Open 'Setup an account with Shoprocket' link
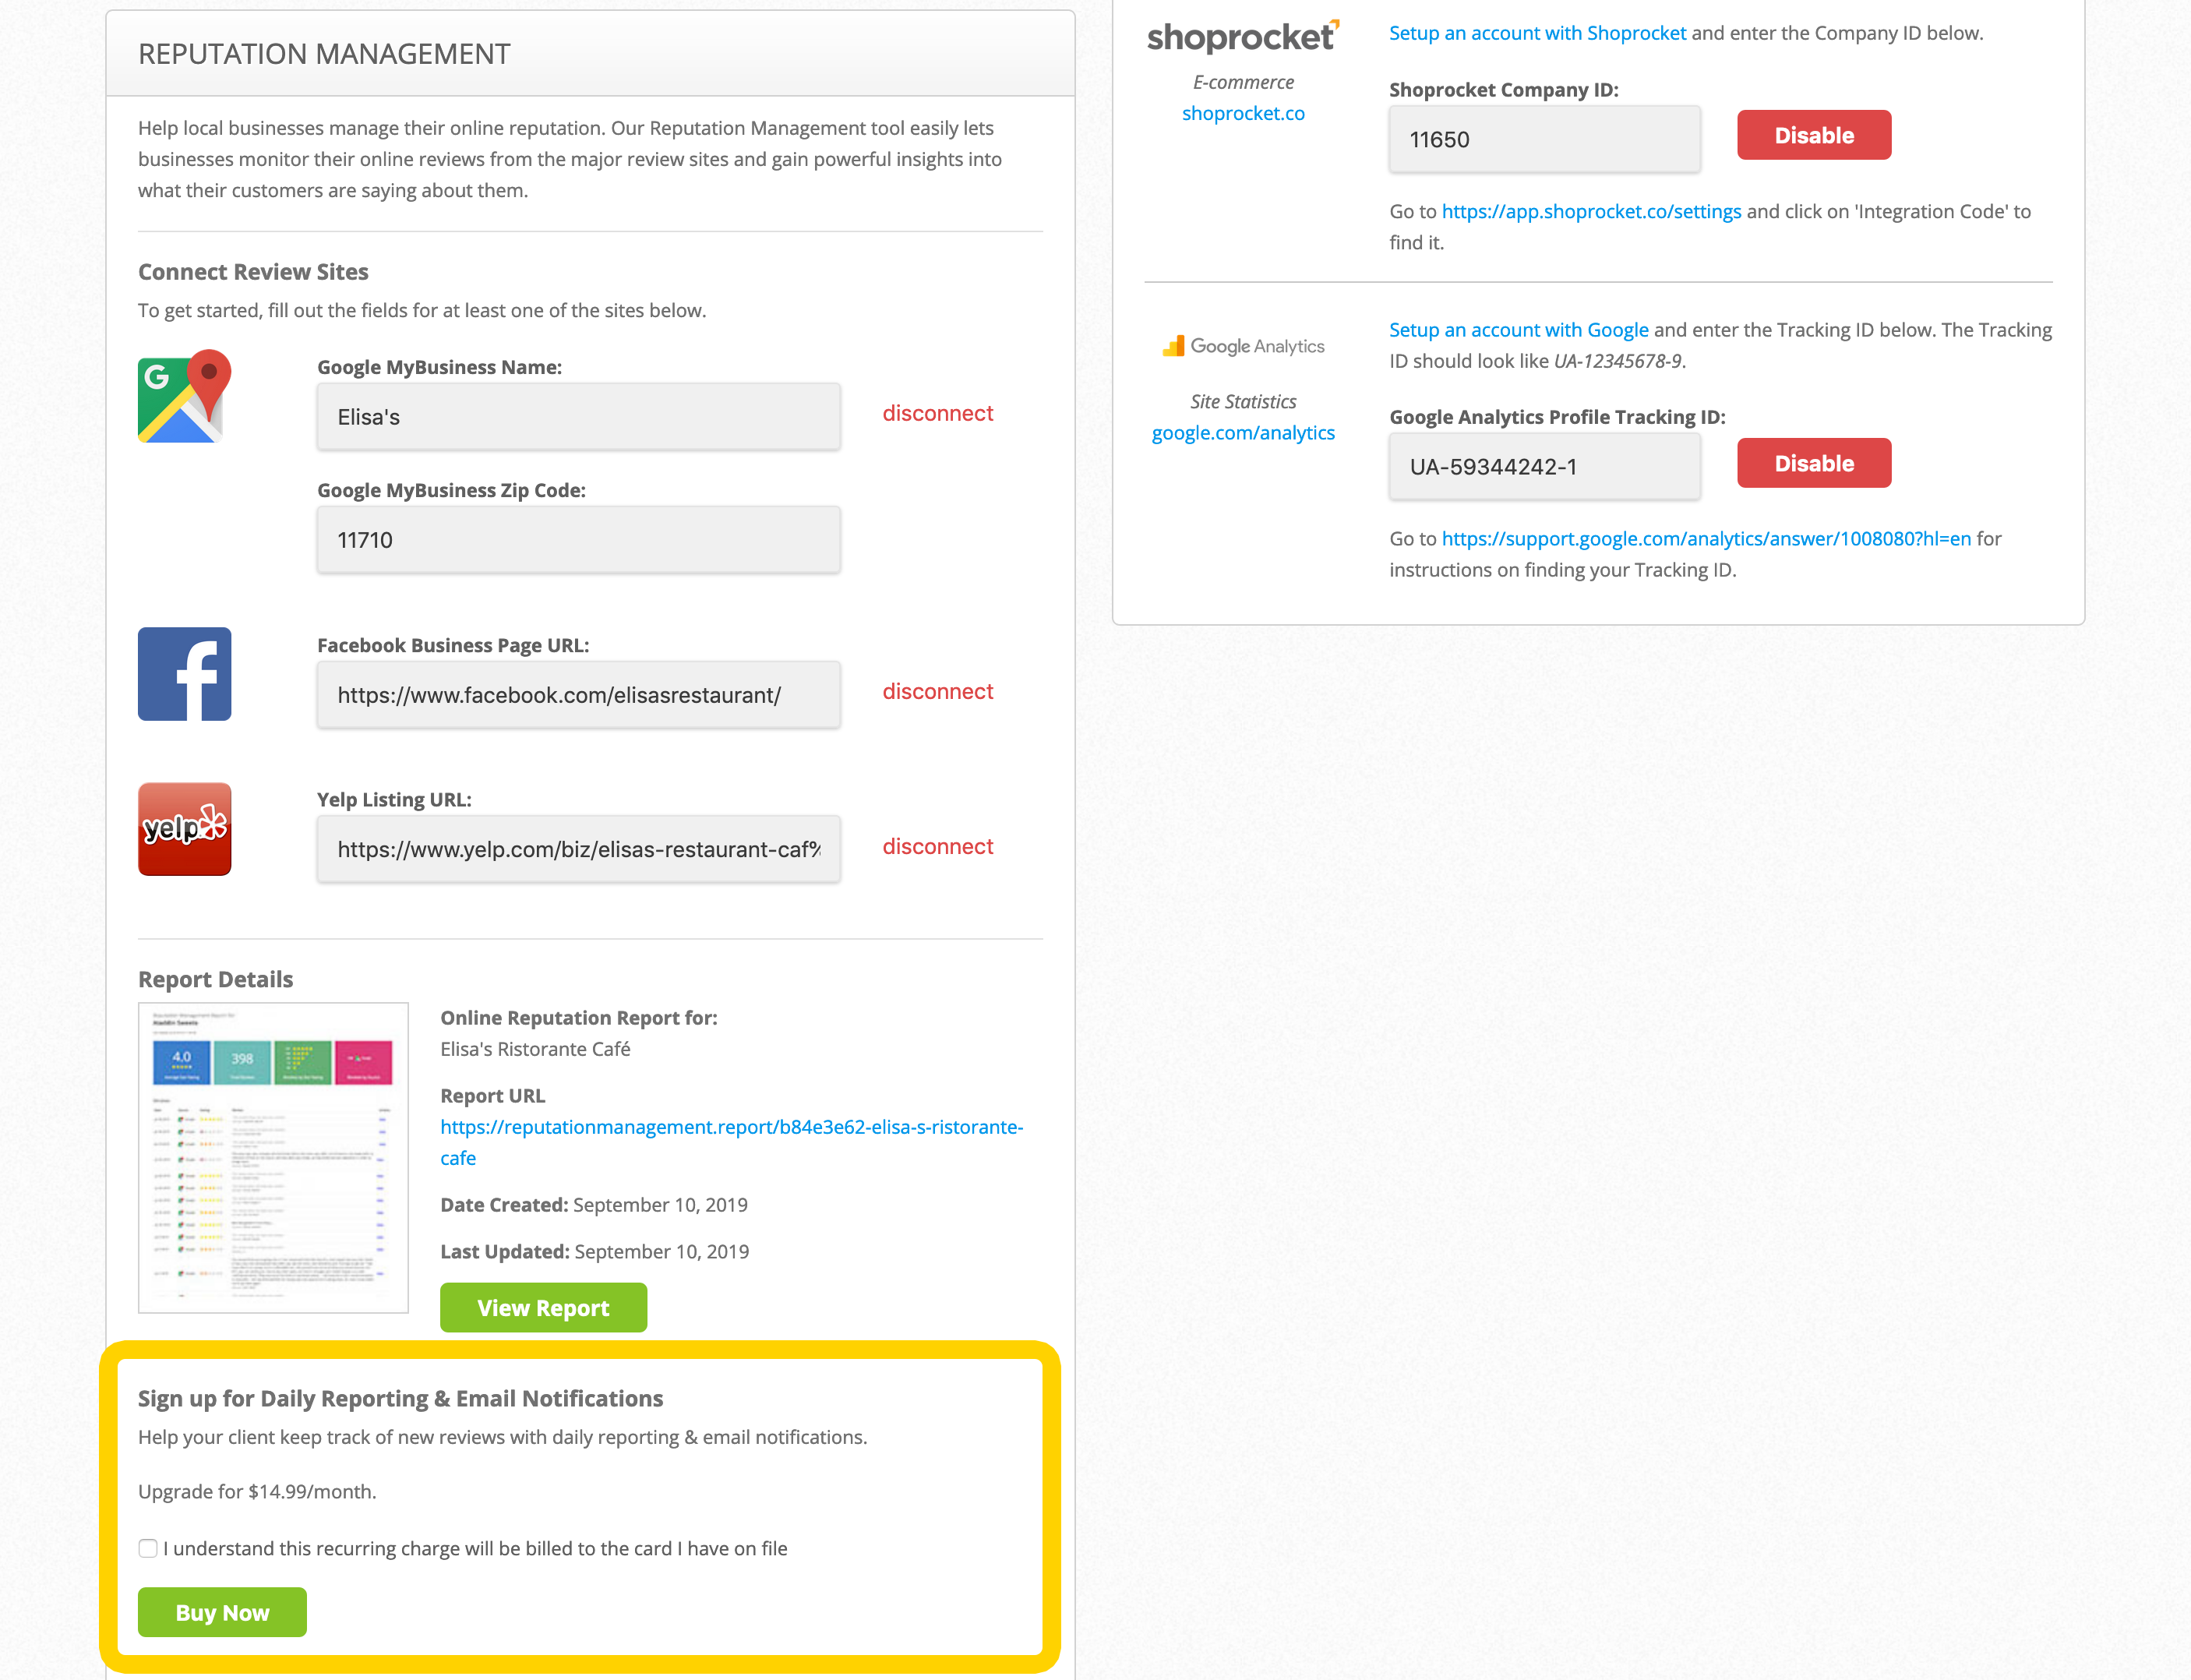This screenshot has width=2191, height=1680. tap(1536, 32)
